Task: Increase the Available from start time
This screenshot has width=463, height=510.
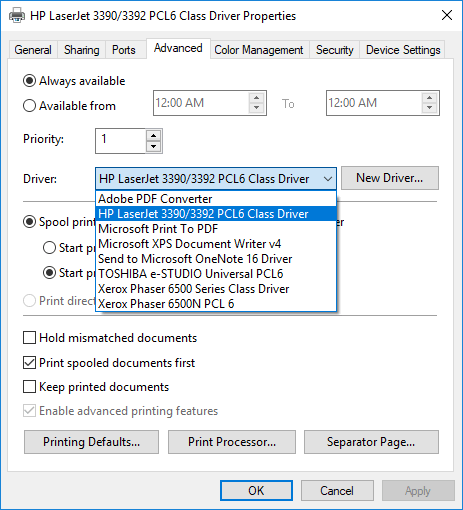Action: coord(257,98)
